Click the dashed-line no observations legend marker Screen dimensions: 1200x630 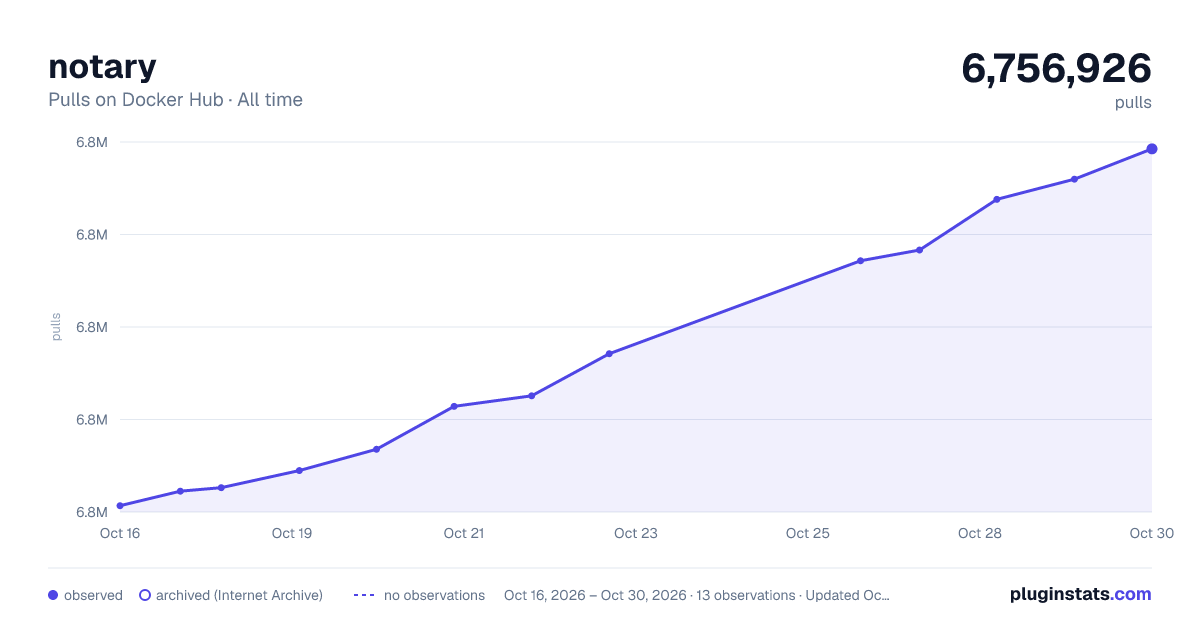pyautogui.click(x=364, y=595)
